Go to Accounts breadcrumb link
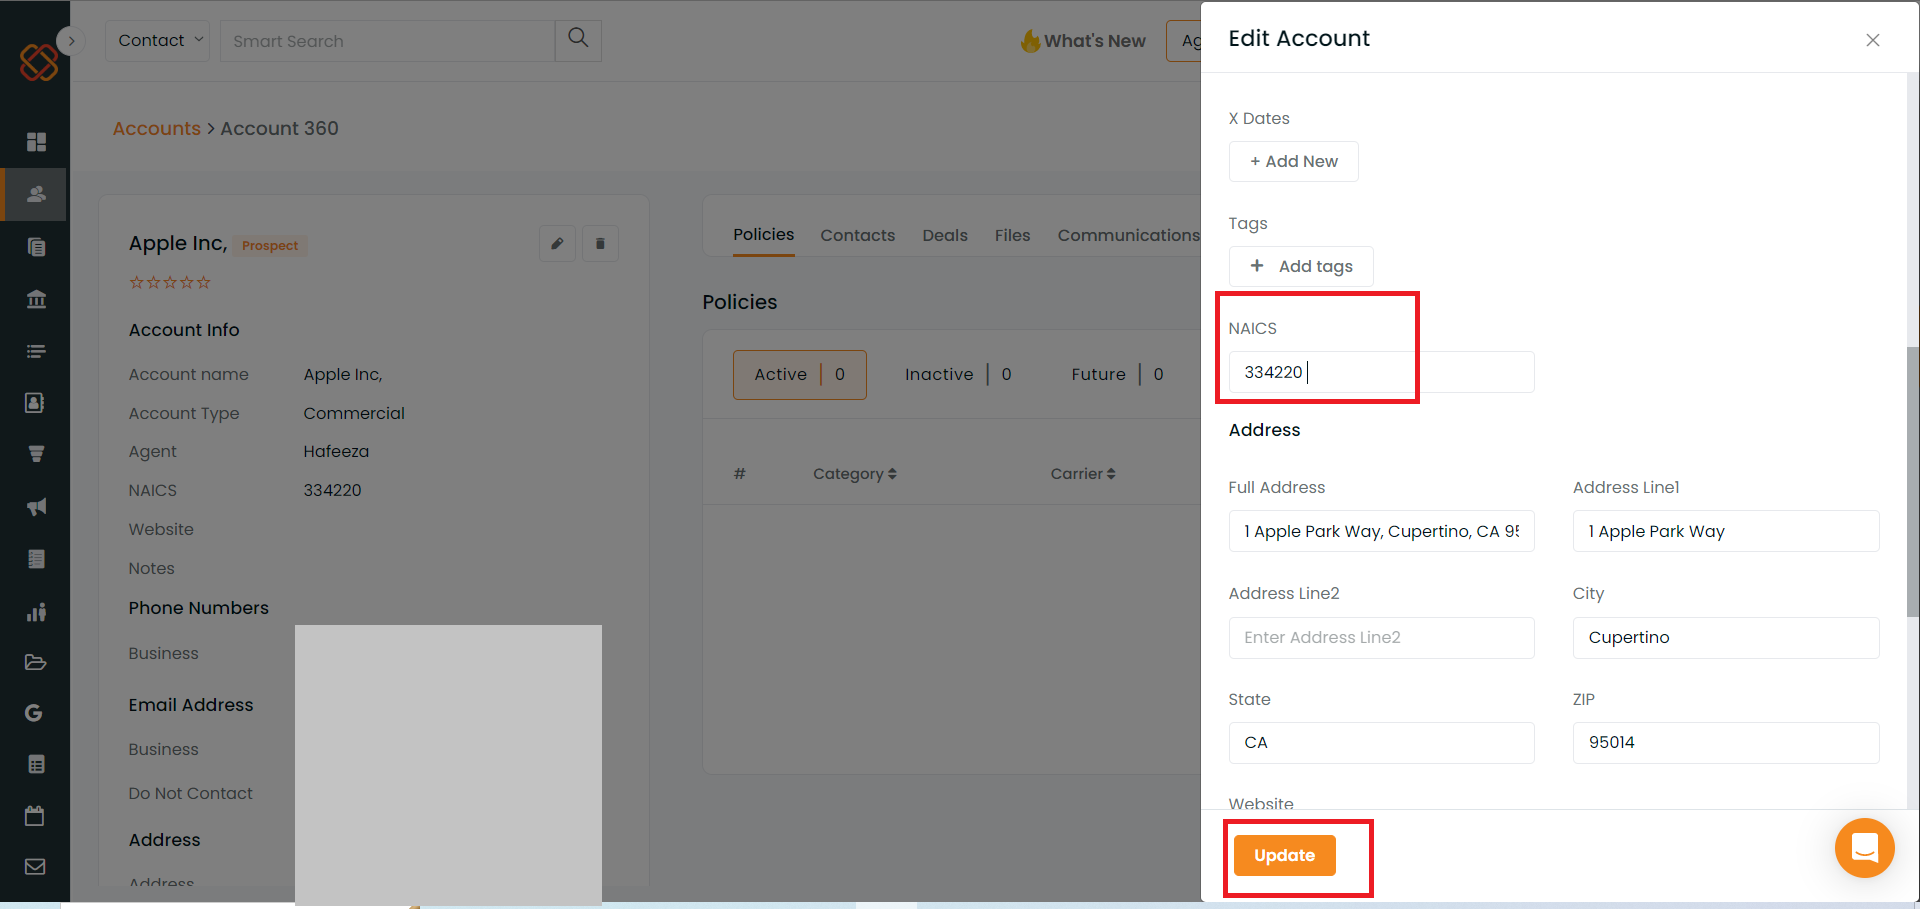The width and height of the screenshot is (1920, 909). [156, 128]
